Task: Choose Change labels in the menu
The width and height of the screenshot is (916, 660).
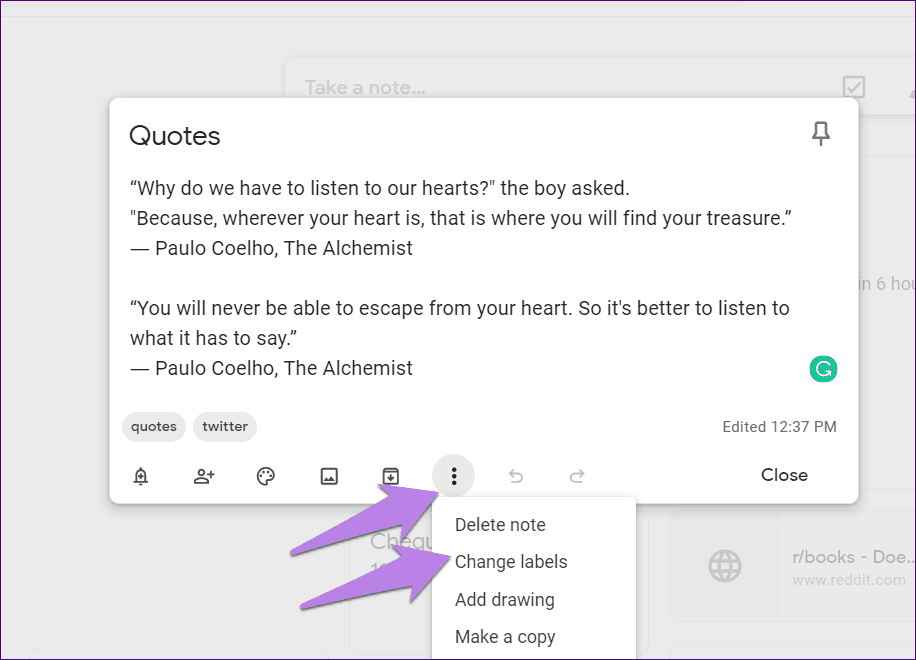Action: click(510, 562)
